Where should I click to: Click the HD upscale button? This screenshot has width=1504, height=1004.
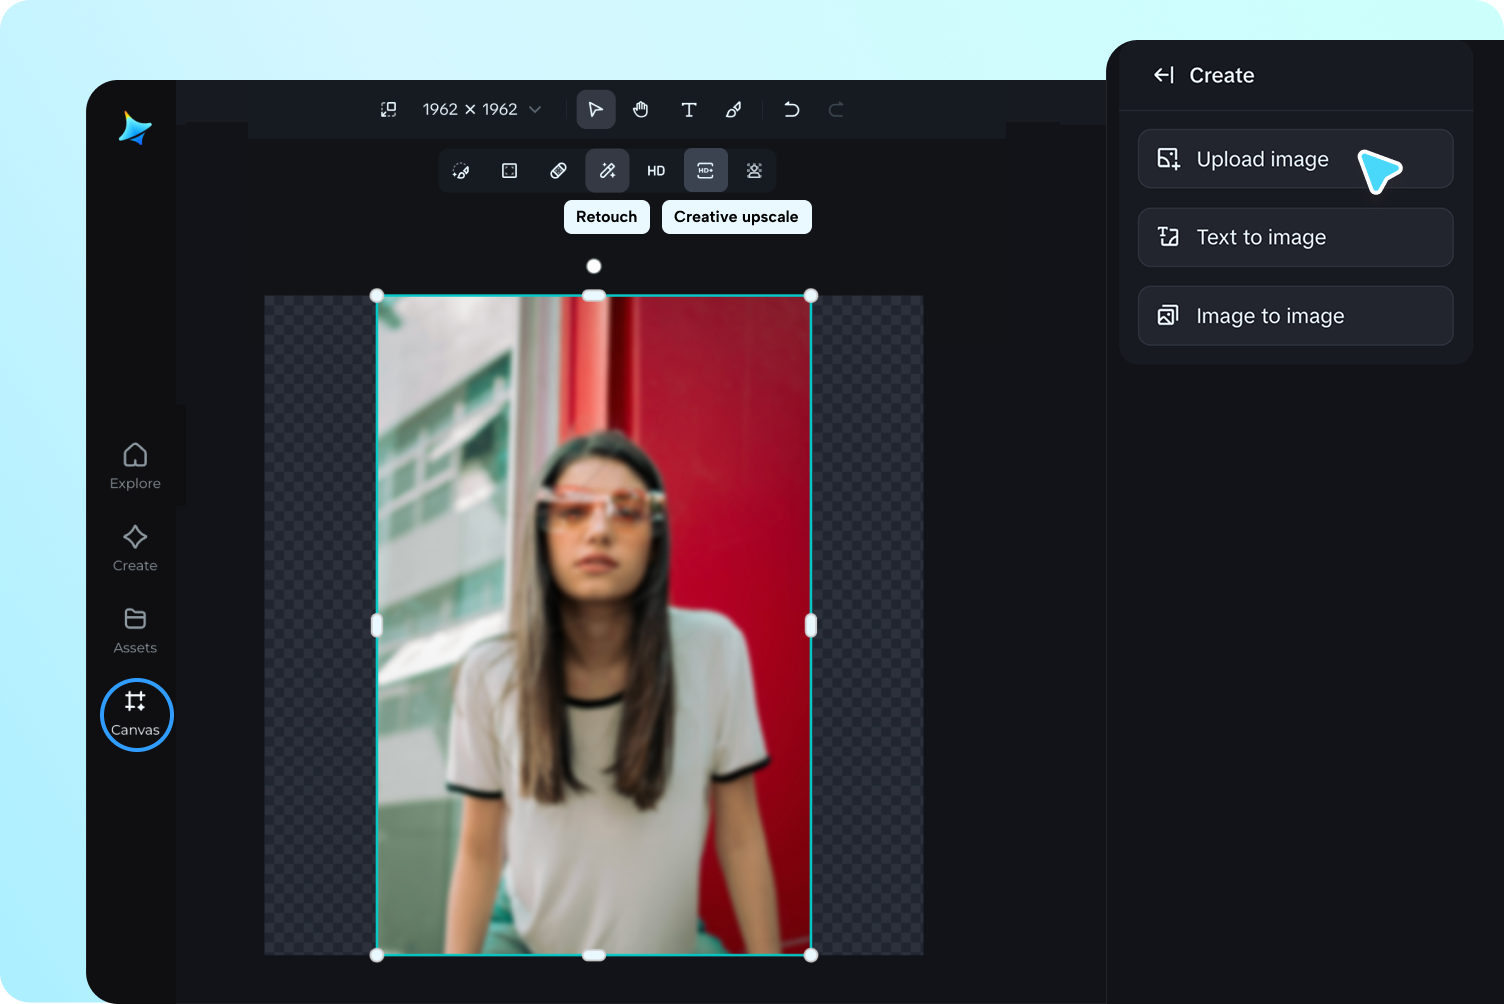click(656, 171)
